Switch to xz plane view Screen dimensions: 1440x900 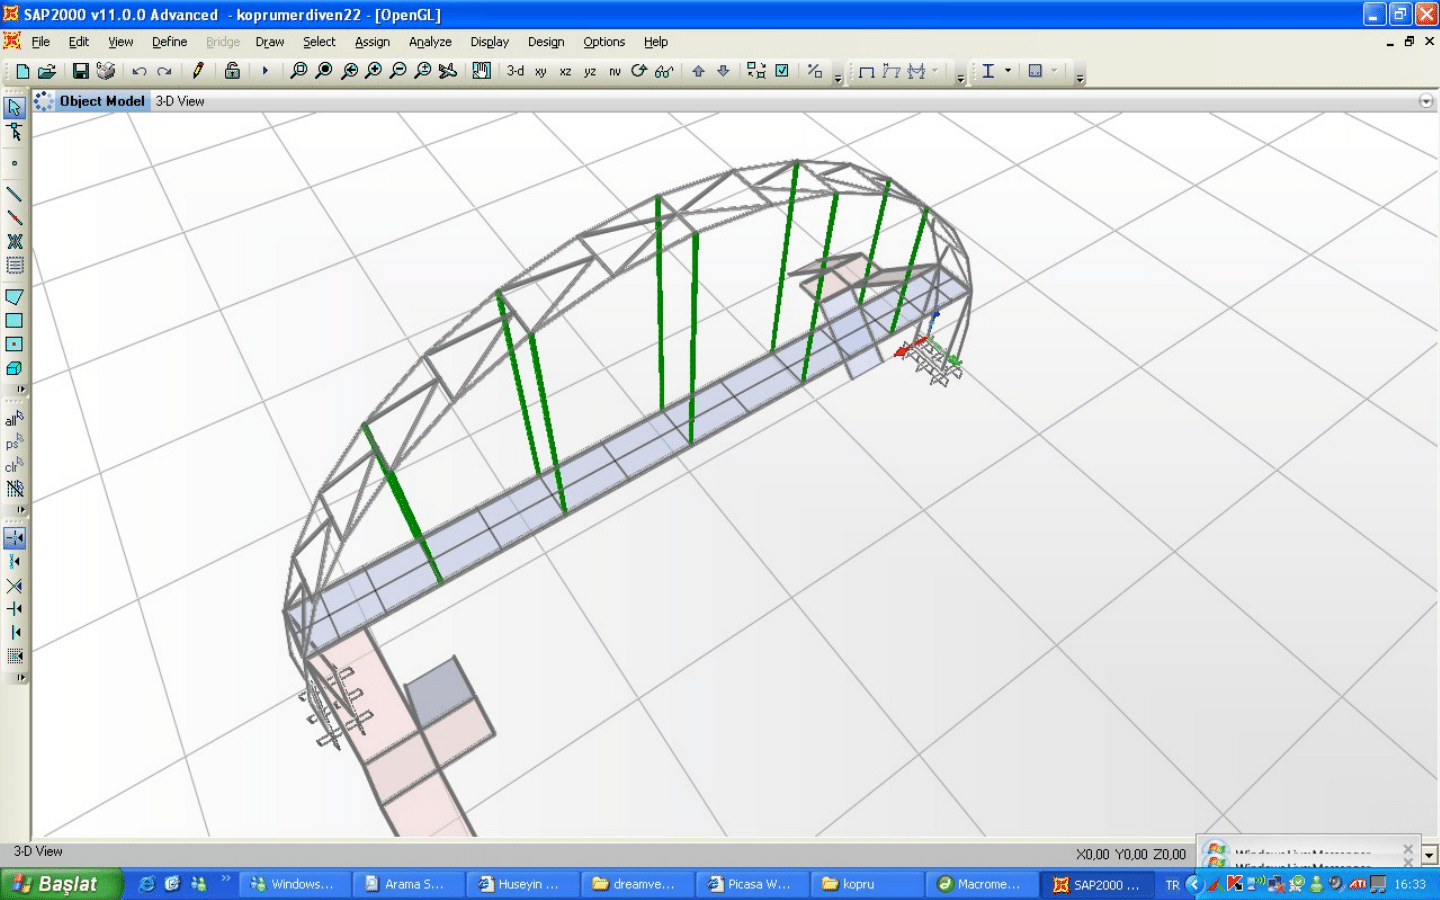566,71
